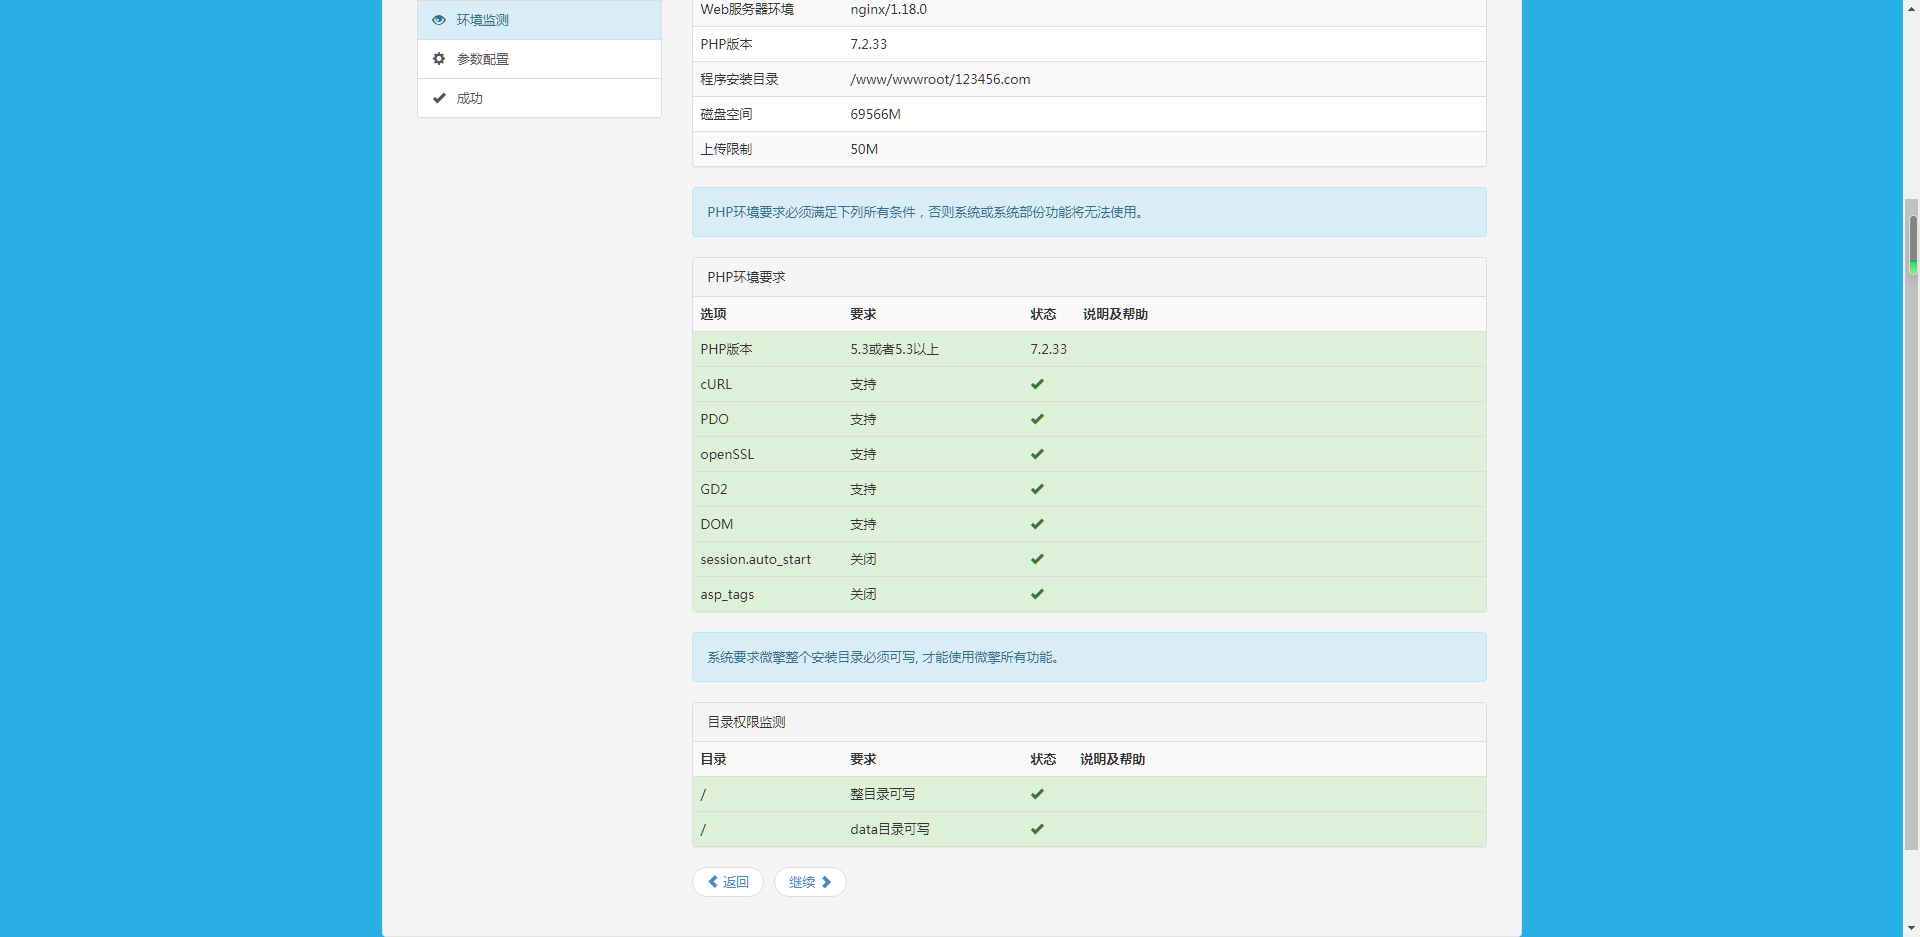Open the 参数配置 step in sidebar
Screen dimensions: 1920x937
[539, 59]
